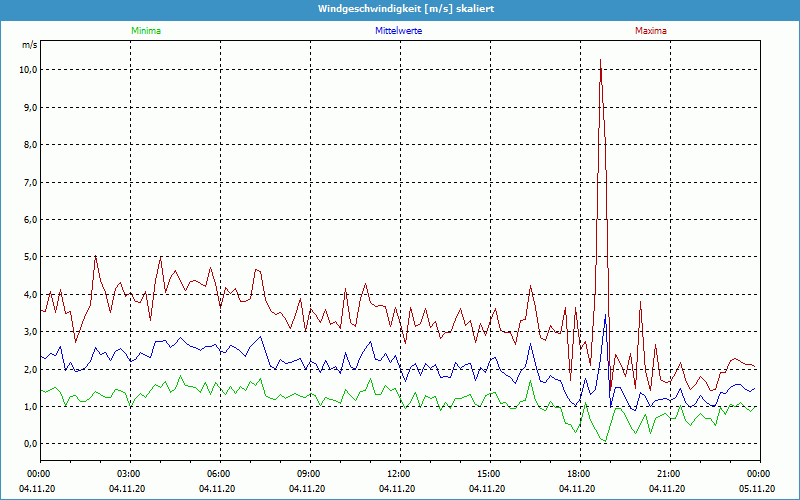
Task: Click the '21:00' time axis label
Action: 669,474
